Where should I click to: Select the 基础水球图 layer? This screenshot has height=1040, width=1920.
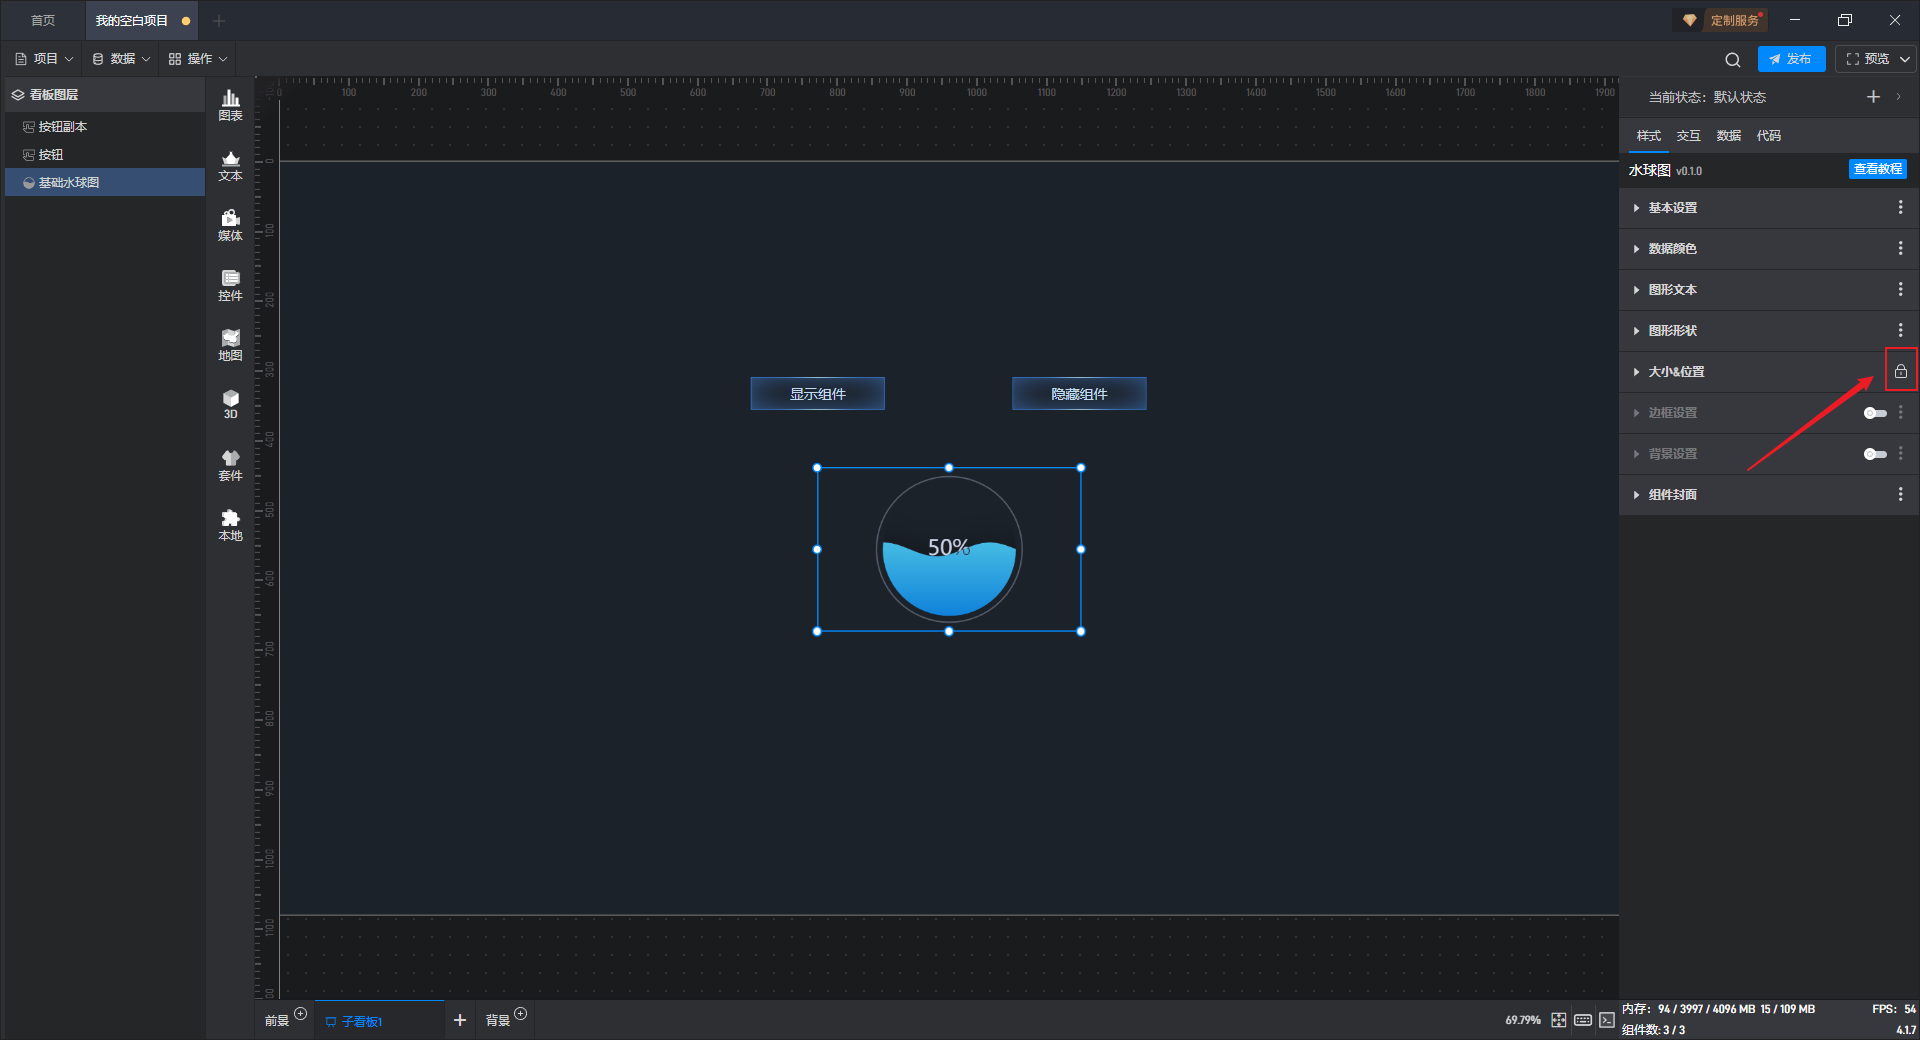tap(69, 183)
